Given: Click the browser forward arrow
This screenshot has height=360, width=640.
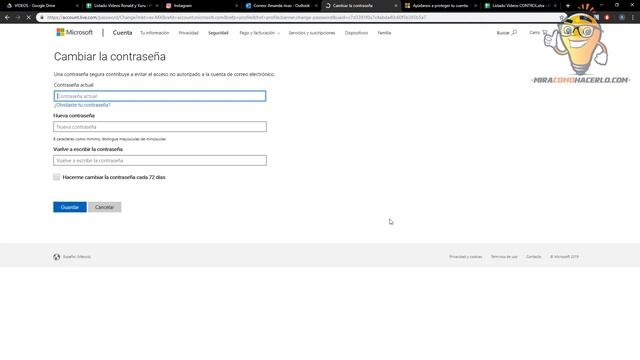Looking at the screenshot, I should click(x=18, y=18).
